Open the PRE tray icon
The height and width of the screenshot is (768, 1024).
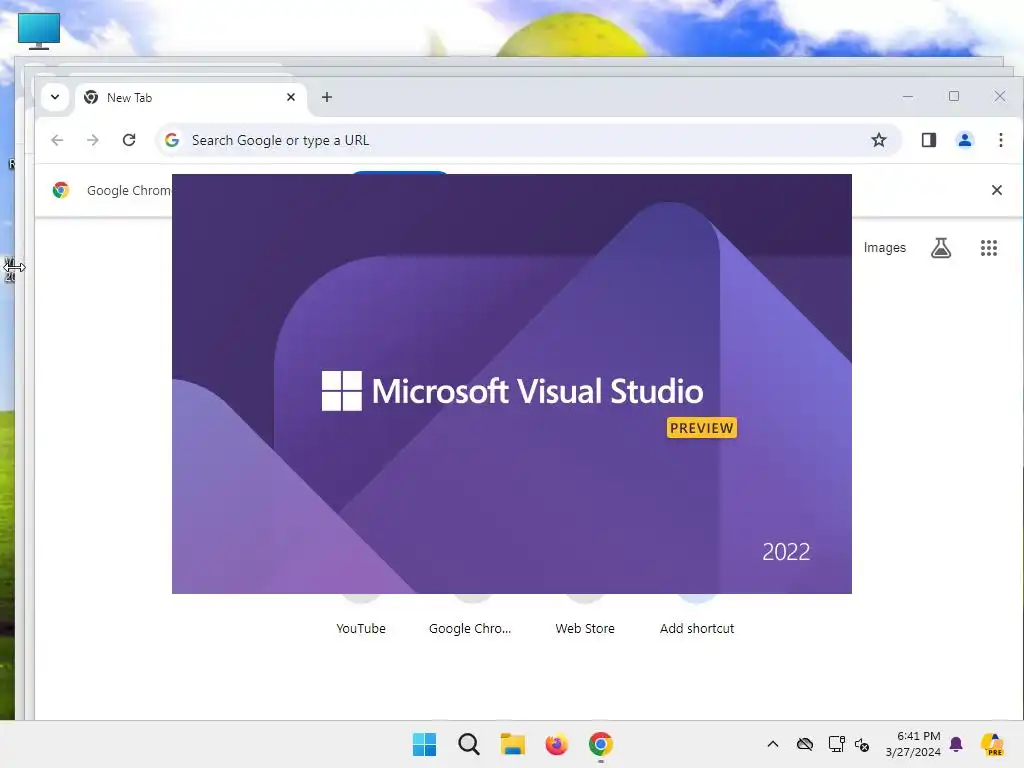pos(992,744)
